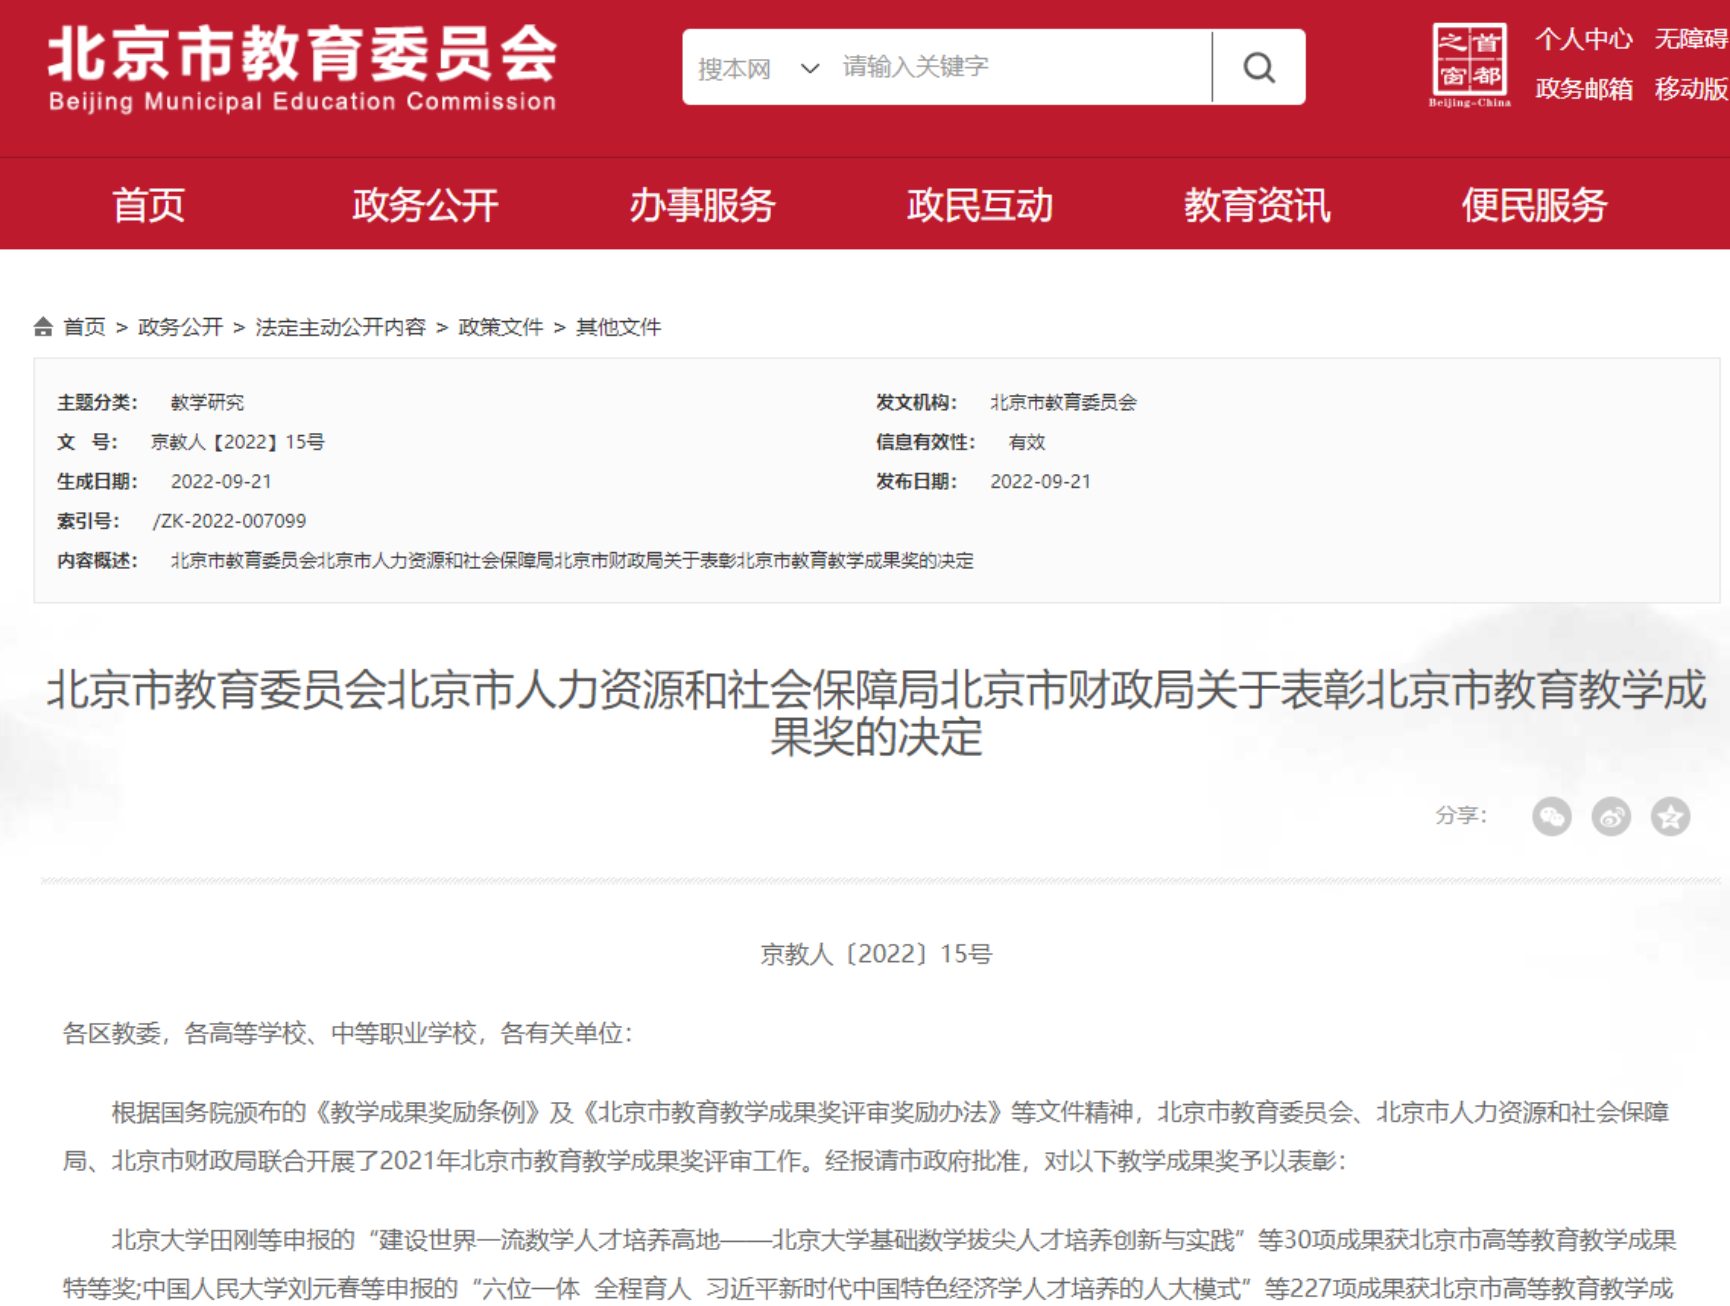
Task: Share the article via Weibo icon
Action: [1610, 817]
